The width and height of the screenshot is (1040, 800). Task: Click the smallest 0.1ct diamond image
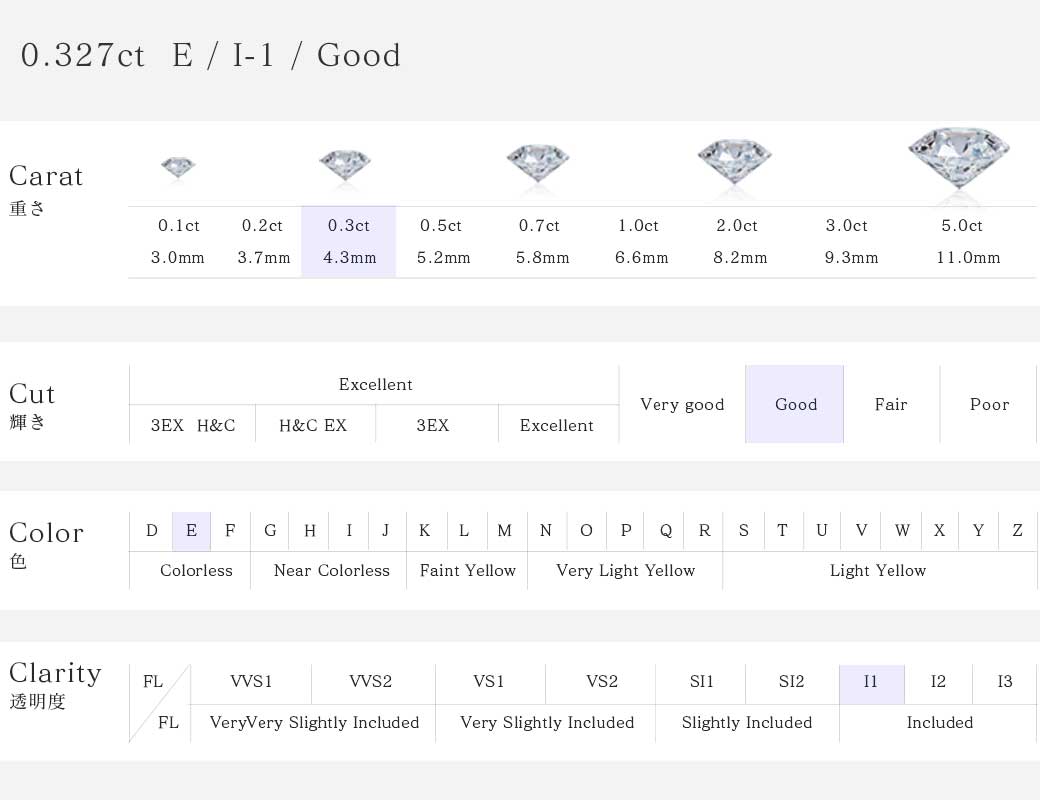pos(178,168)
